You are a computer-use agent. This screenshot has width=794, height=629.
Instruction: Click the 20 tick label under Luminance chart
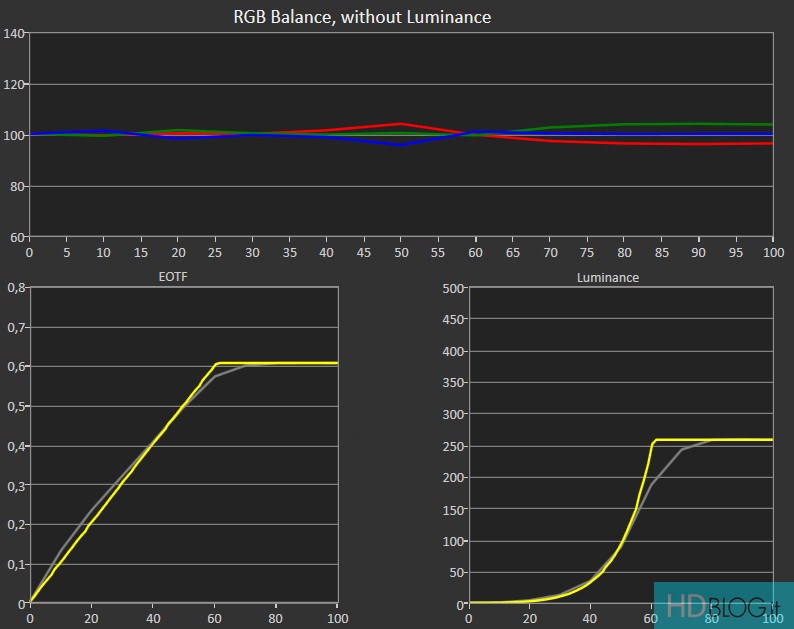(x=530, y=619)
